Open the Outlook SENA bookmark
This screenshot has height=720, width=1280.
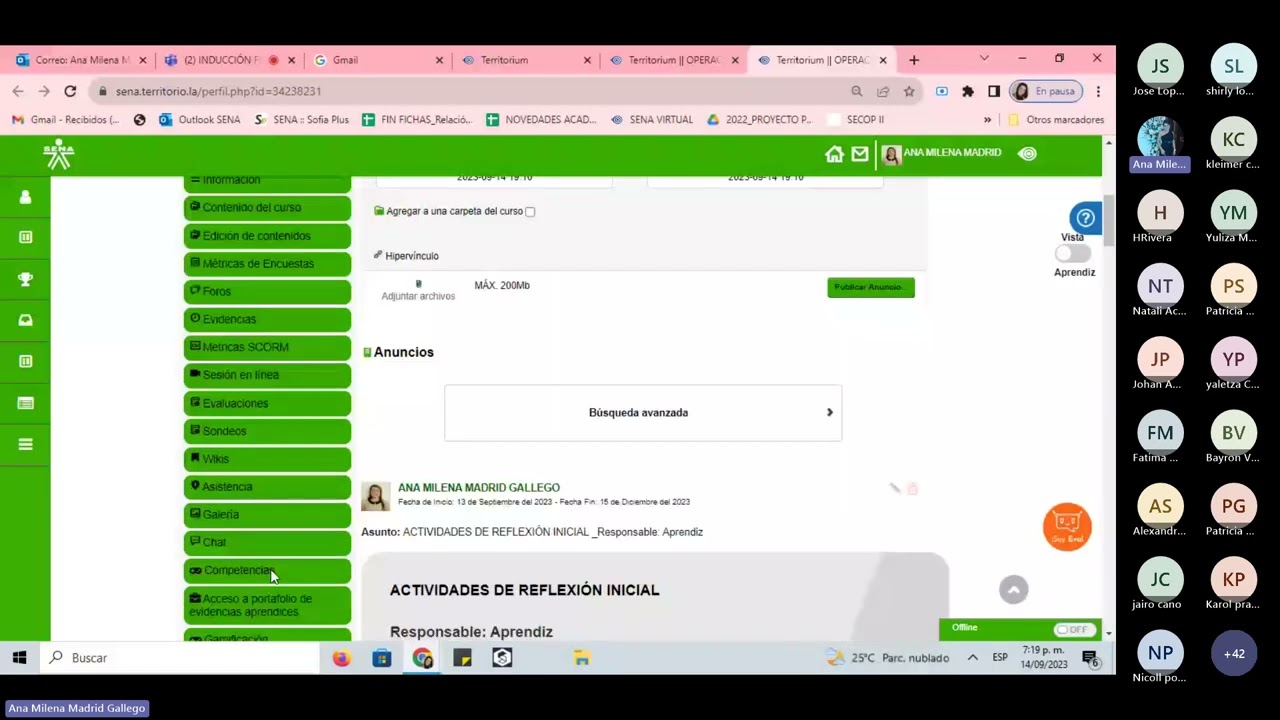pyautogui.click(x=199, y=120)
